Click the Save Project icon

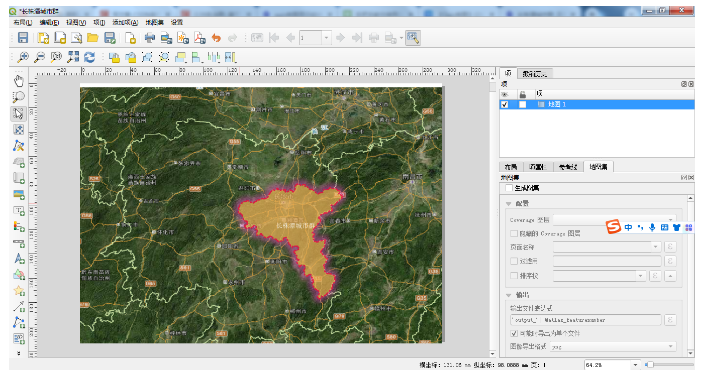click(23, 38)
